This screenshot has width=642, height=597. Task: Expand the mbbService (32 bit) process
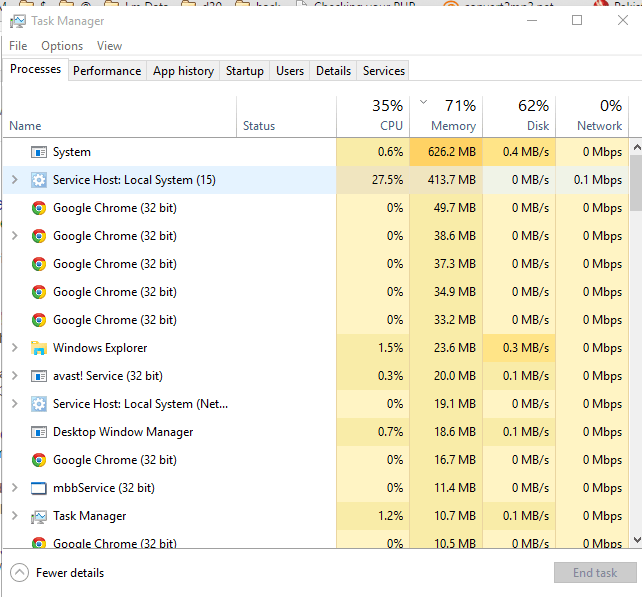pos(15,488)
